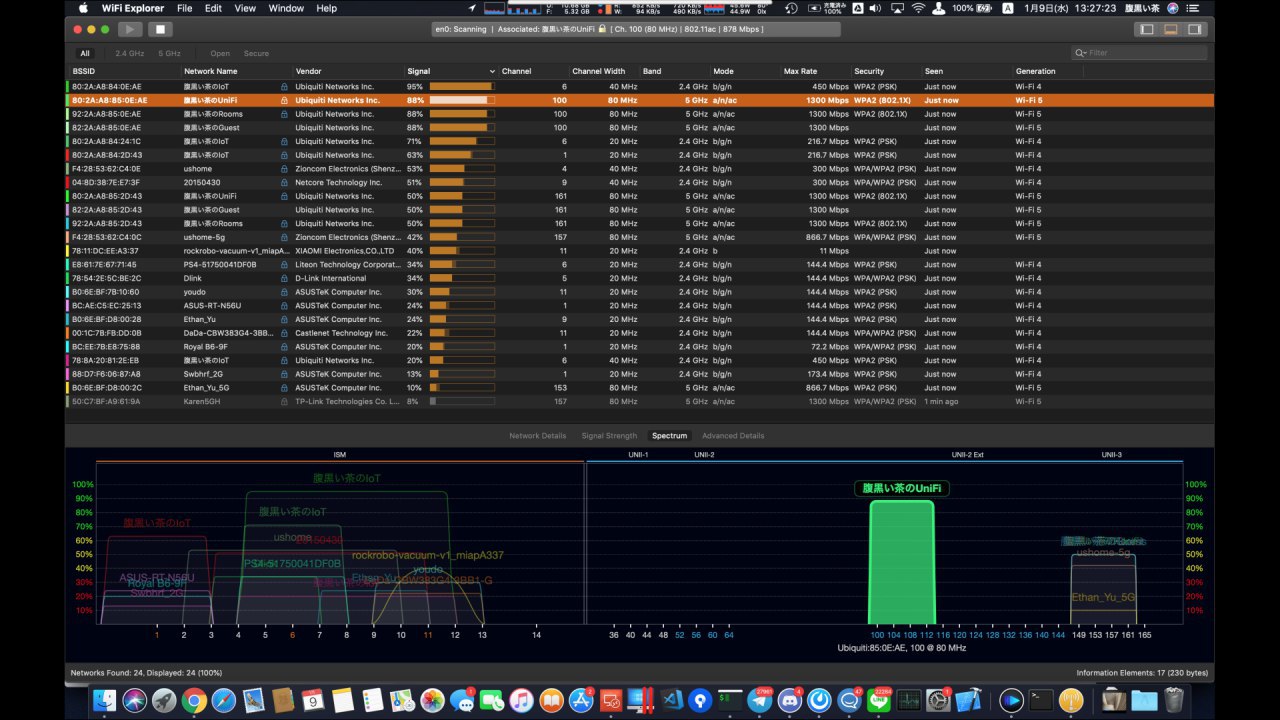The image size is (1280, 720).
Task: Switch to the Network Details tab
Action: 538,436
